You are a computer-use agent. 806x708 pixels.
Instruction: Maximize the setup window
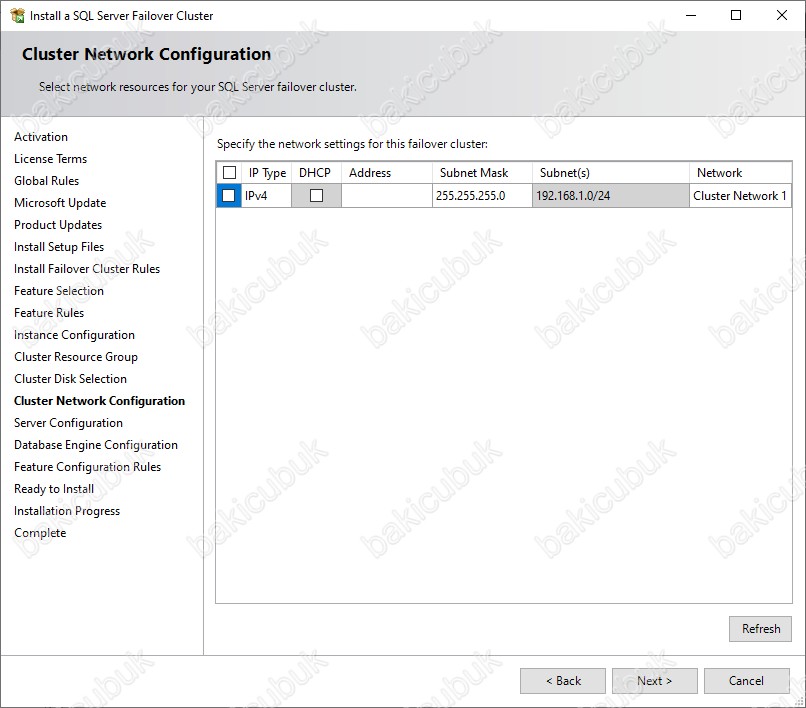point(736,15)
